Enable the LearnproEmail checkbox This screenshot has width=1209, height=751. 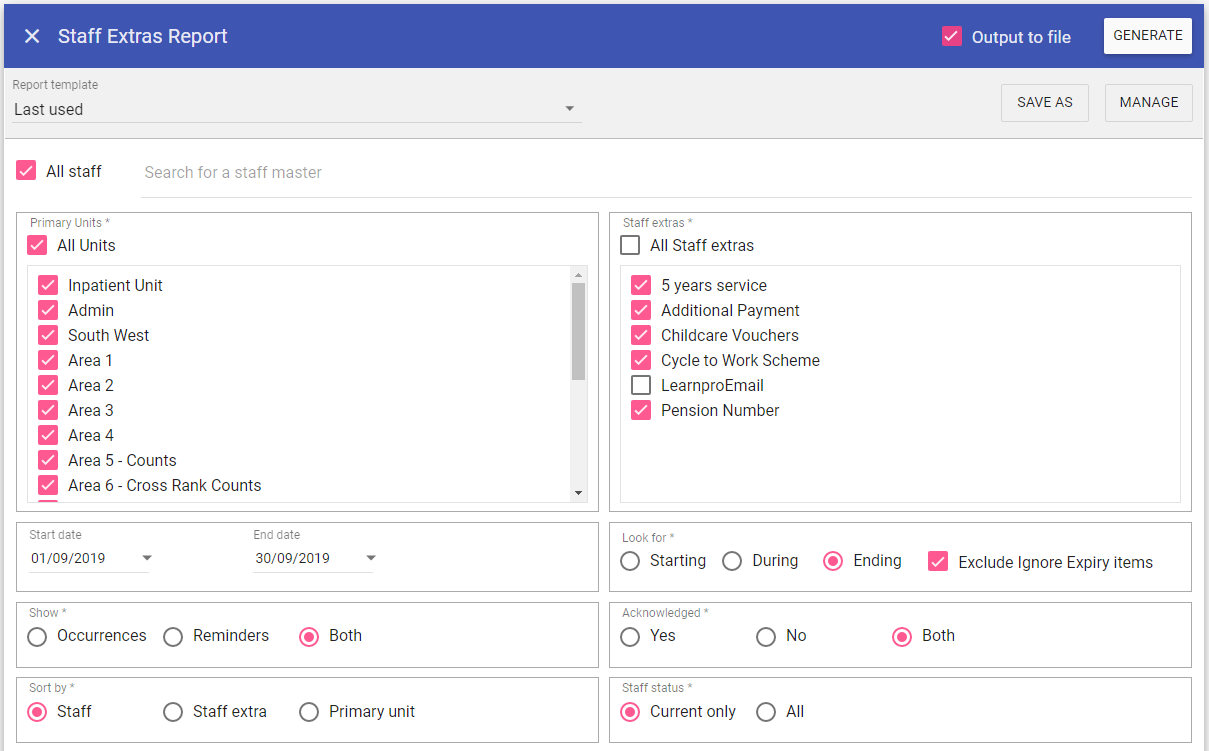click(641, 385)
